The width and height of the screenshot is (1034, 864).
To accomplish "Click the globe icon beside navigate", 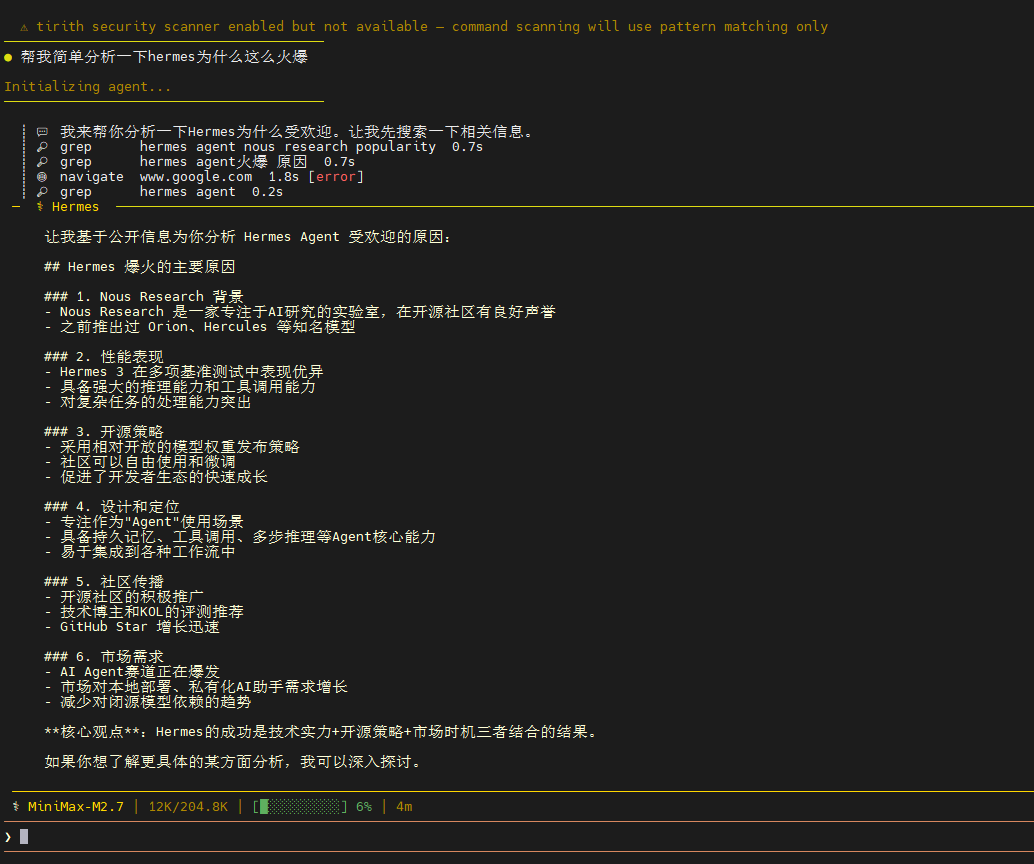I will [42, 177].
